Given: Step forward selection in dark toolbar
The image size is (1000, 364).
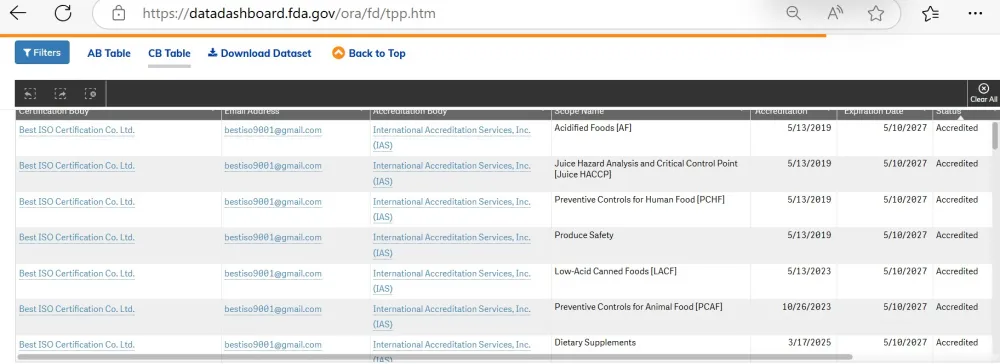Looking at the screenshot, I should (60, 94).
